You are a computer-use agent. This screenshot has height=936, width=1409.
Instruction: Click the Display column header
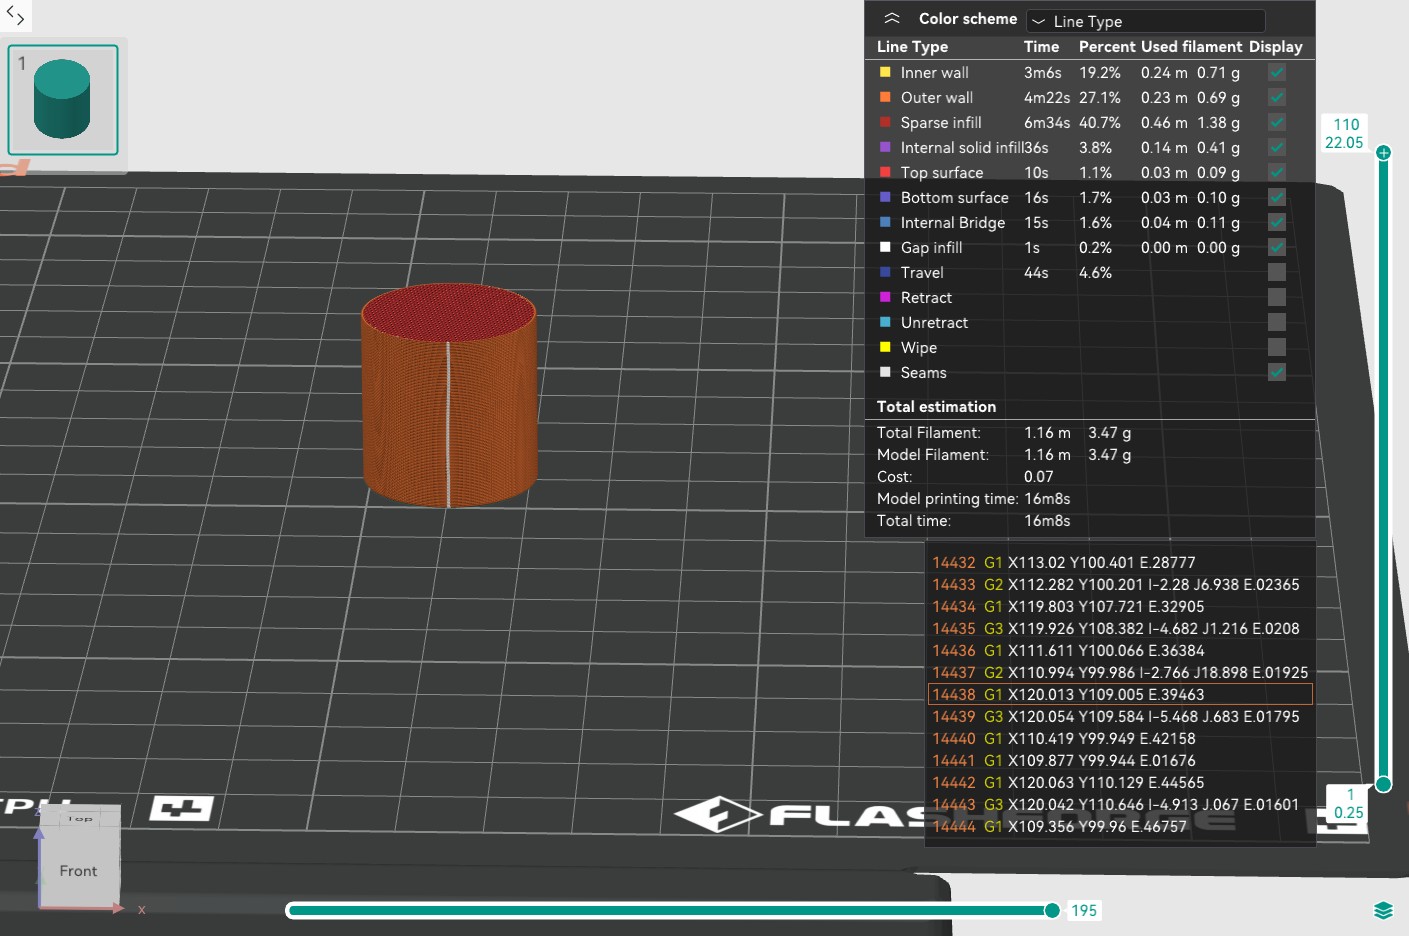click(1275, 46)
